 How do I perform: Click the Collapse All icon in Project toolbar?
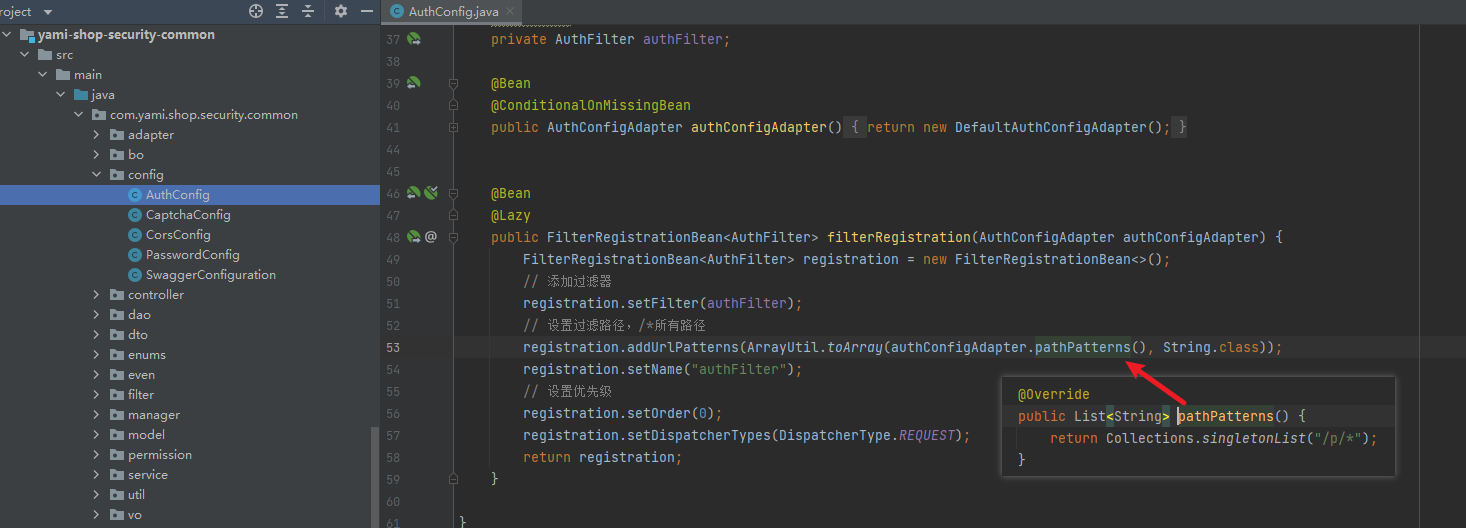[307, 11]
